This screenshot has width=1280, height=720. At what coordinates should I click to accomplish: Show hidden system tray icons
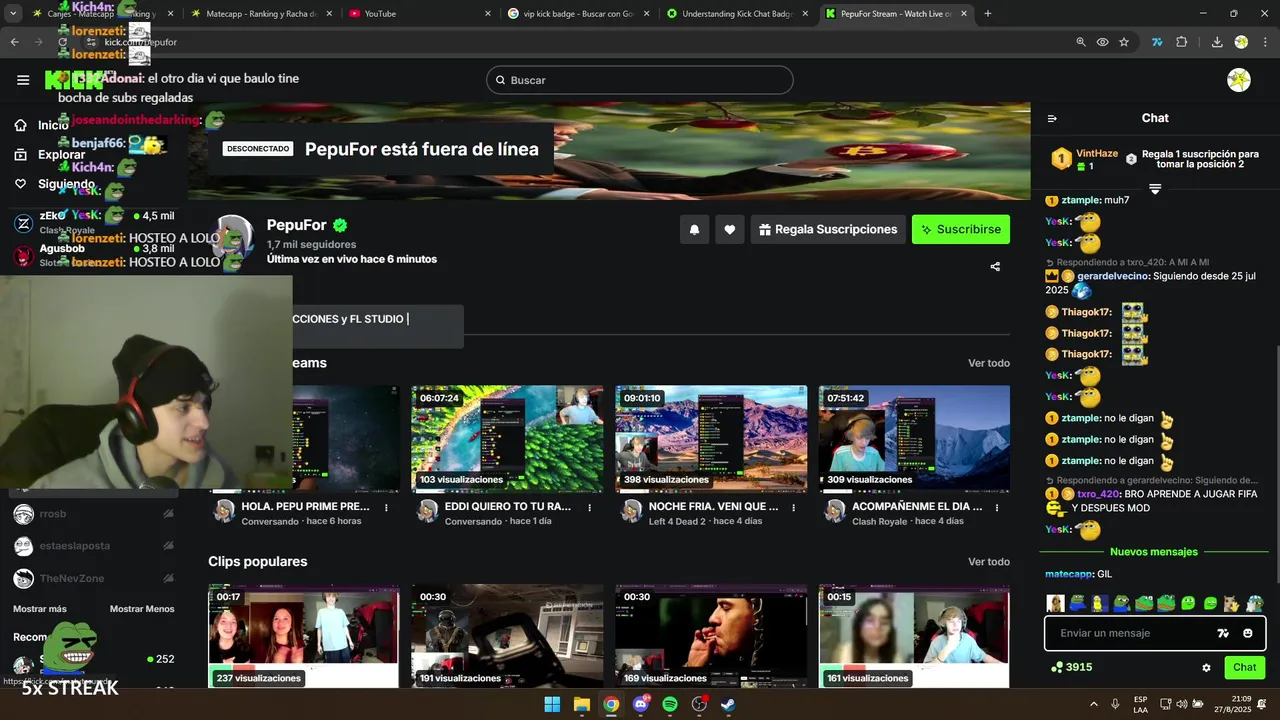click(x=1093, y=704)
